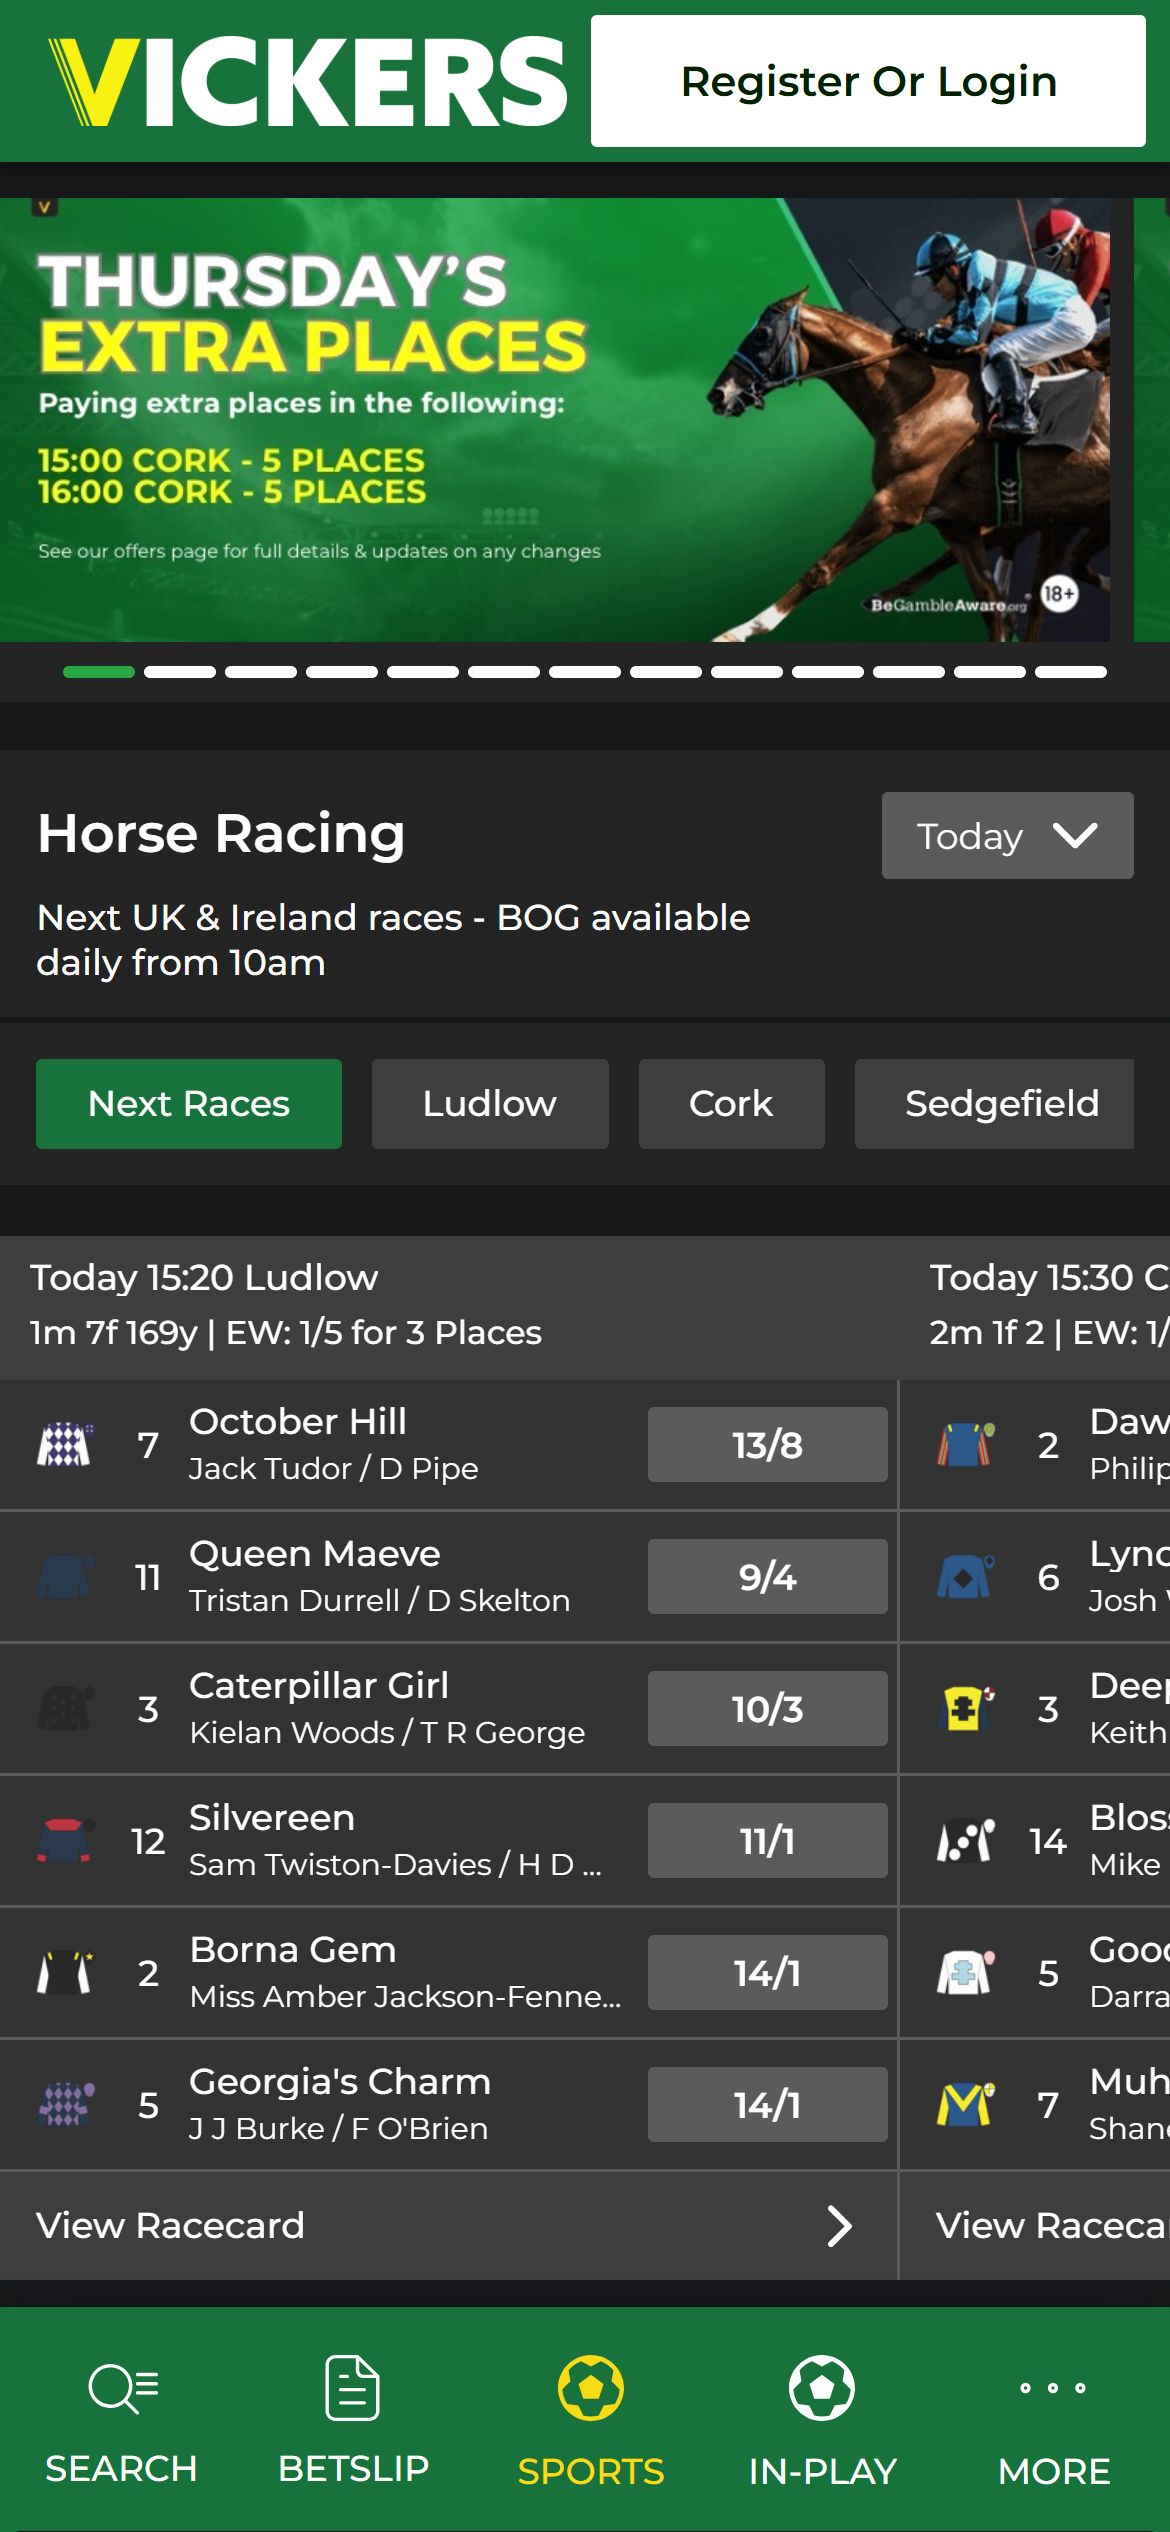Select Borna Gem odds 14/1

coord(767,1972)
